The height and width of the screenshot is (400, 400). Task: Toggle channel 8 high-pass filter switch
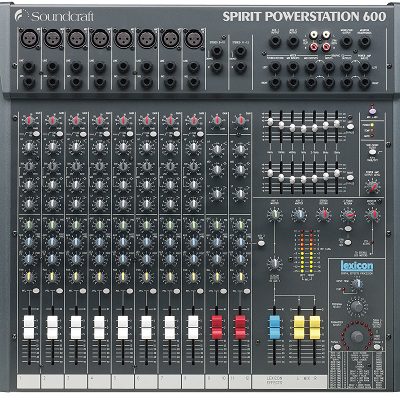pyautogui.click(x=200, y=134)
